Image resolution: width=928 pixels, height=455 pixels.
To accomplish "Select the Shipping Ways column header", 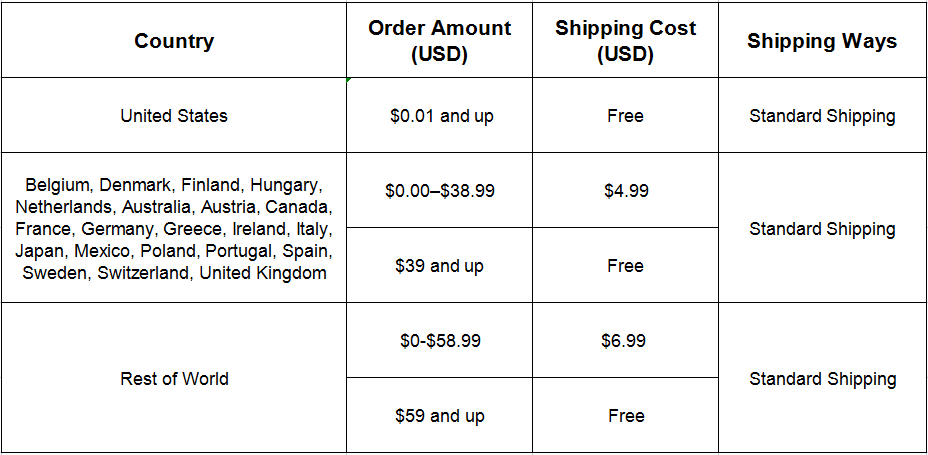I will (822, 42).
